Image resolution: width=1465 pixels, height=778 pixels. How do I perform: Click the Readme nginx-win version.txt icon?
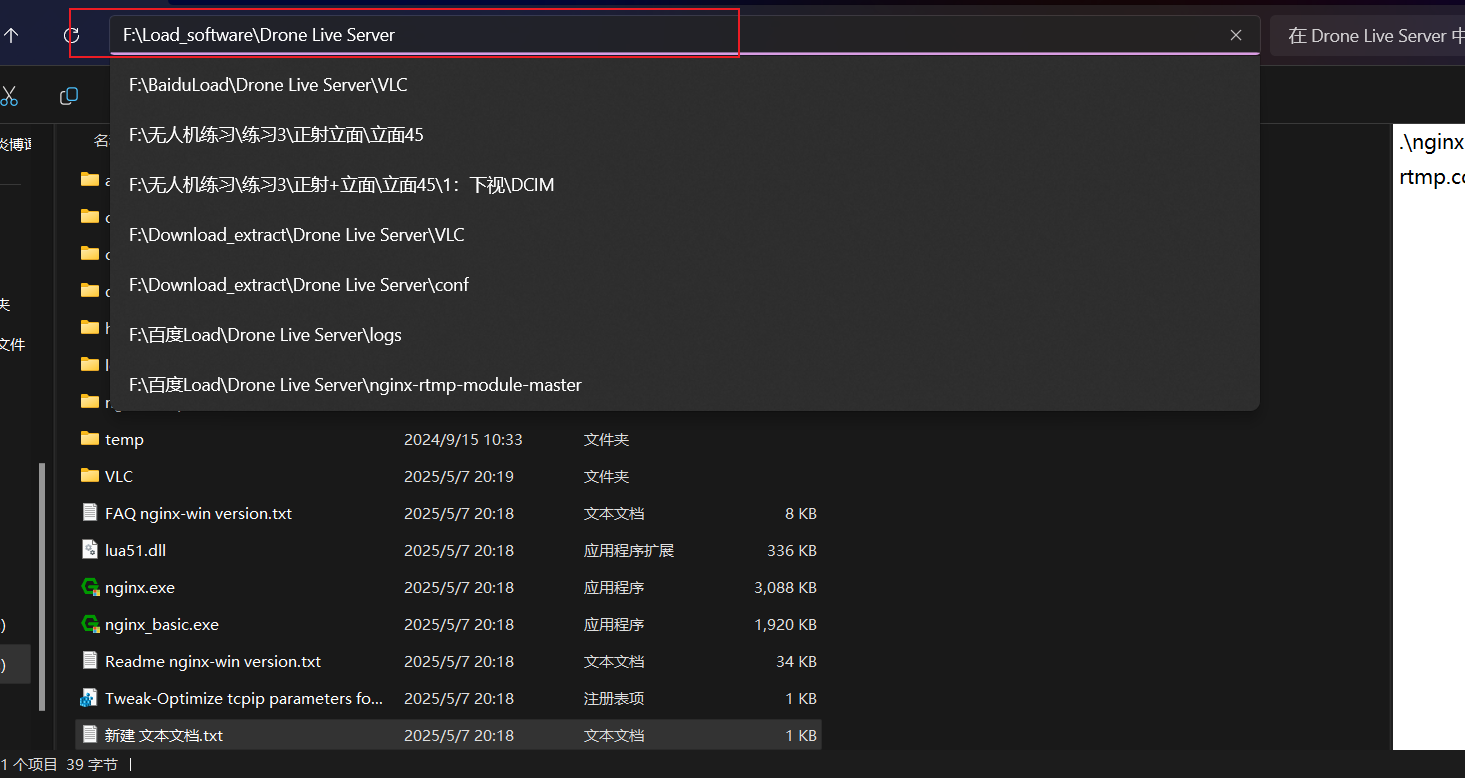pyautogui.click(x=90, y=661)
